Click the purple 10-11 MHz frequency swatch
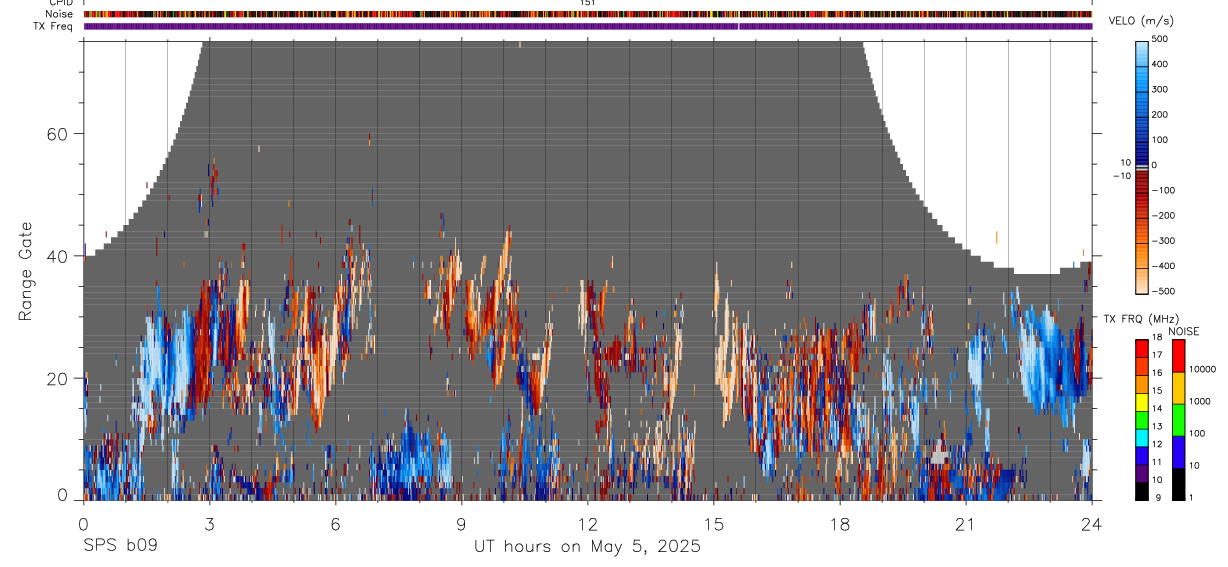Screen dimensions: 1228x567 pyautogui.click(x=1142, y=473)
